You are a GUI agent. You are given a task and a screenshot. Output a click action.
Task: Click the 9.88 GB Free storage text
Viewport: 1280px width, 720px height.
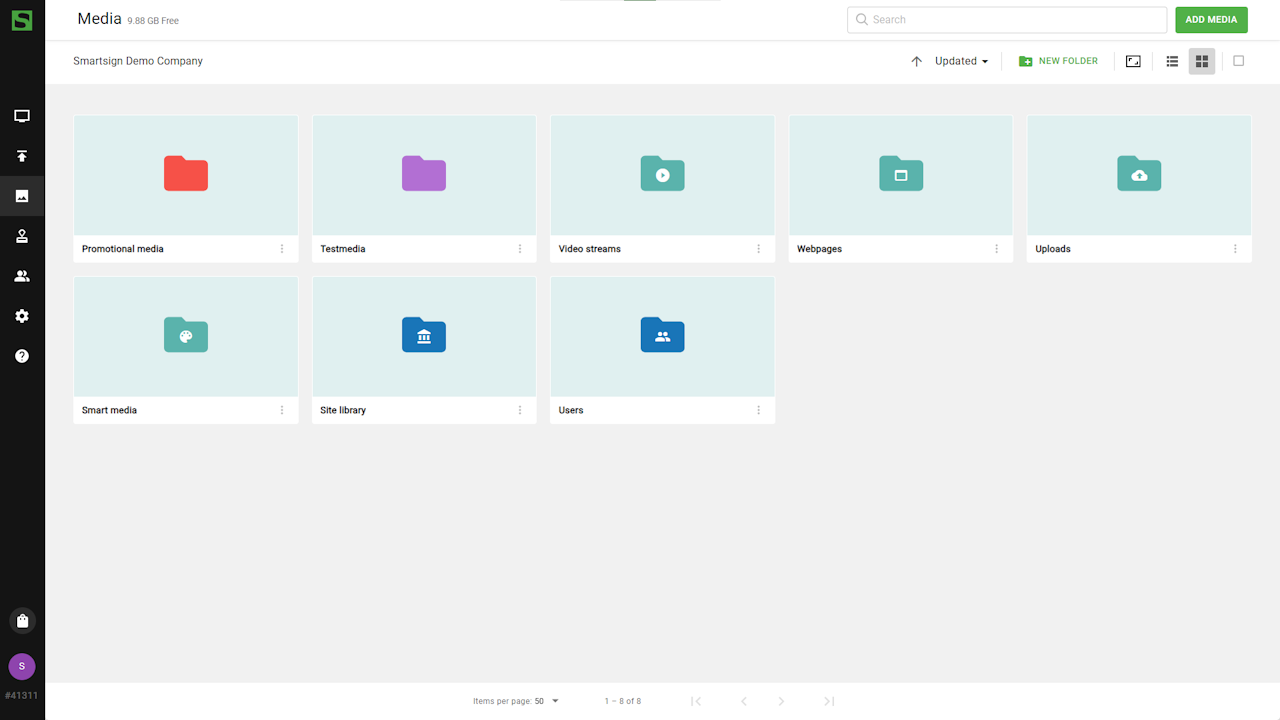153,21
